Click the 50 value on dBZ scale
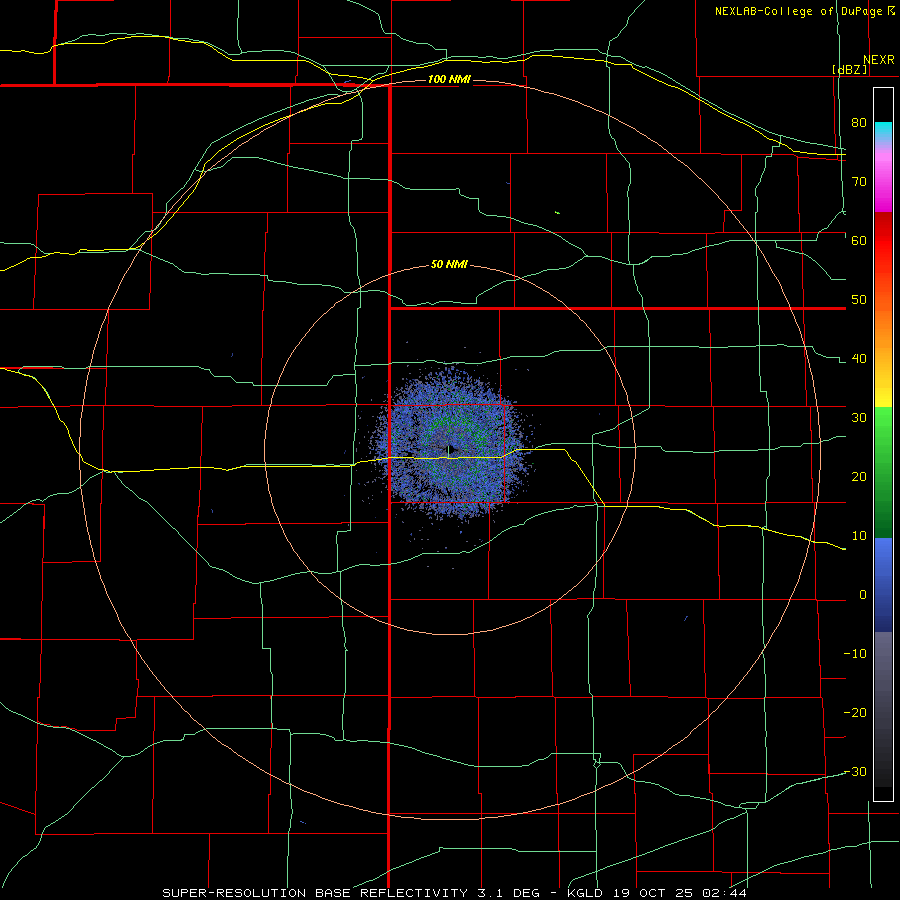 click(x=859, y=300)
